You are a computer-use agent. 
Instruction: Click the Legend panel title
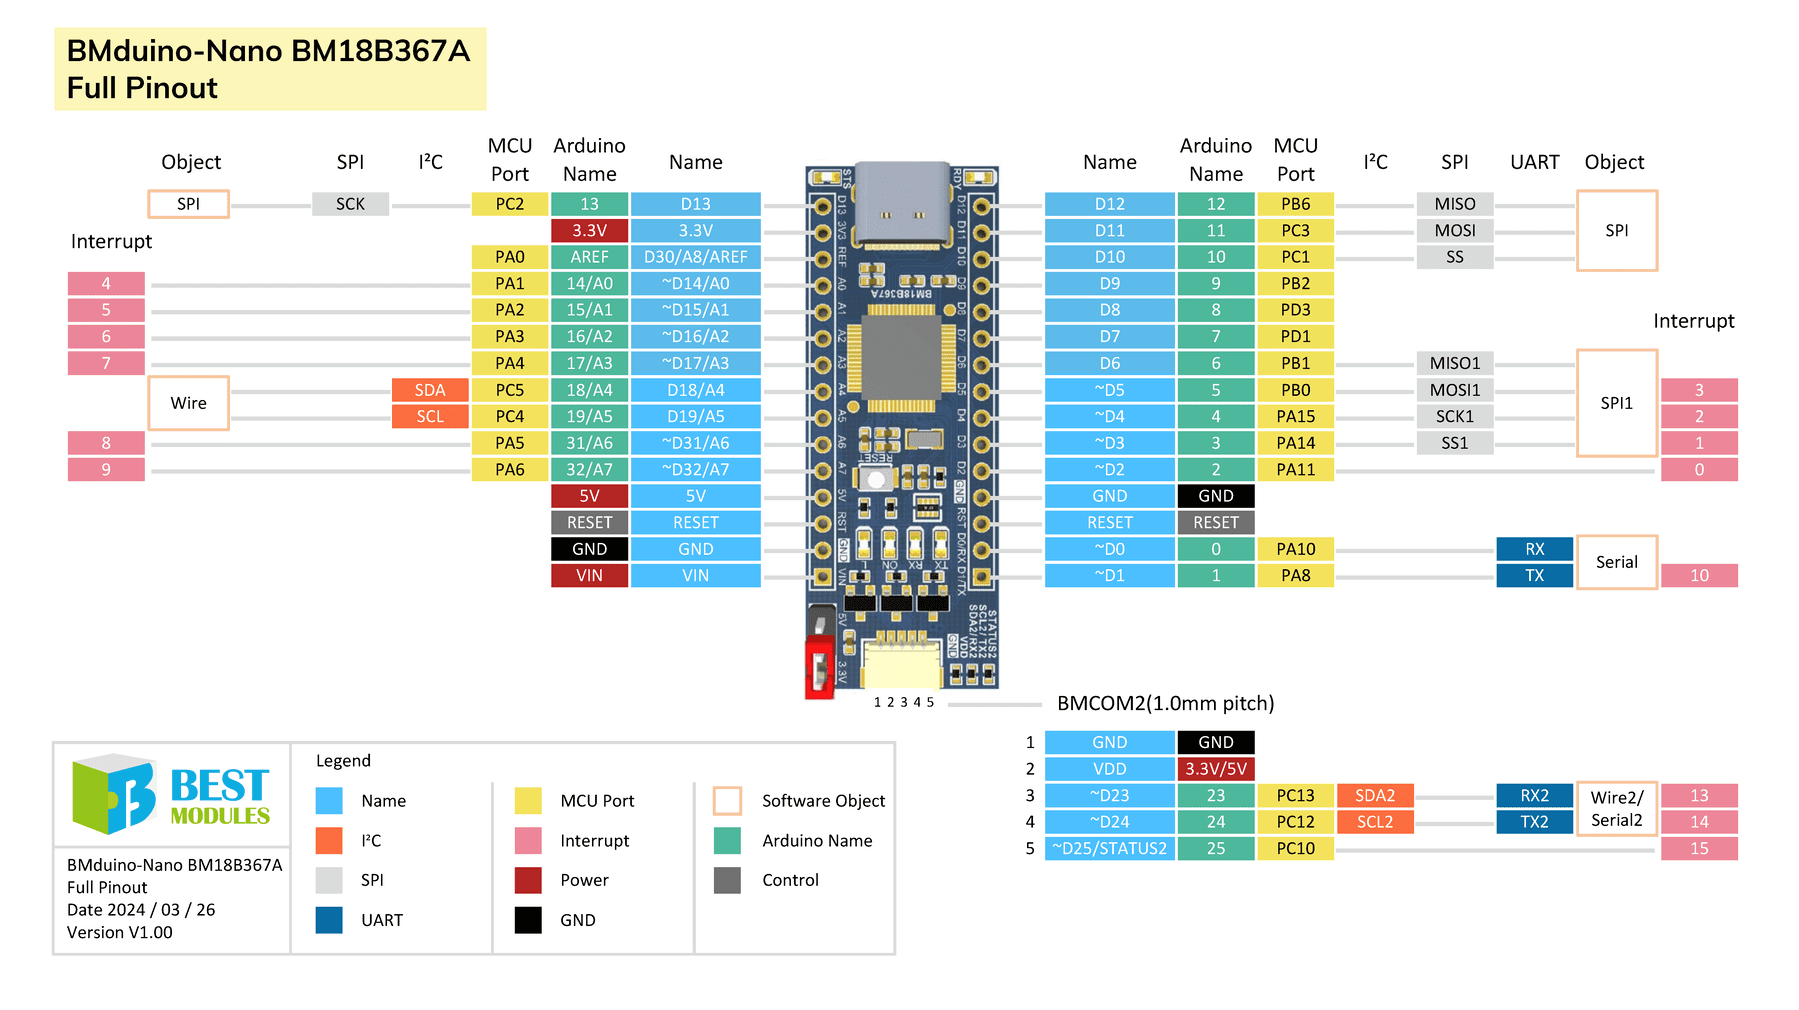click(342, 760)
